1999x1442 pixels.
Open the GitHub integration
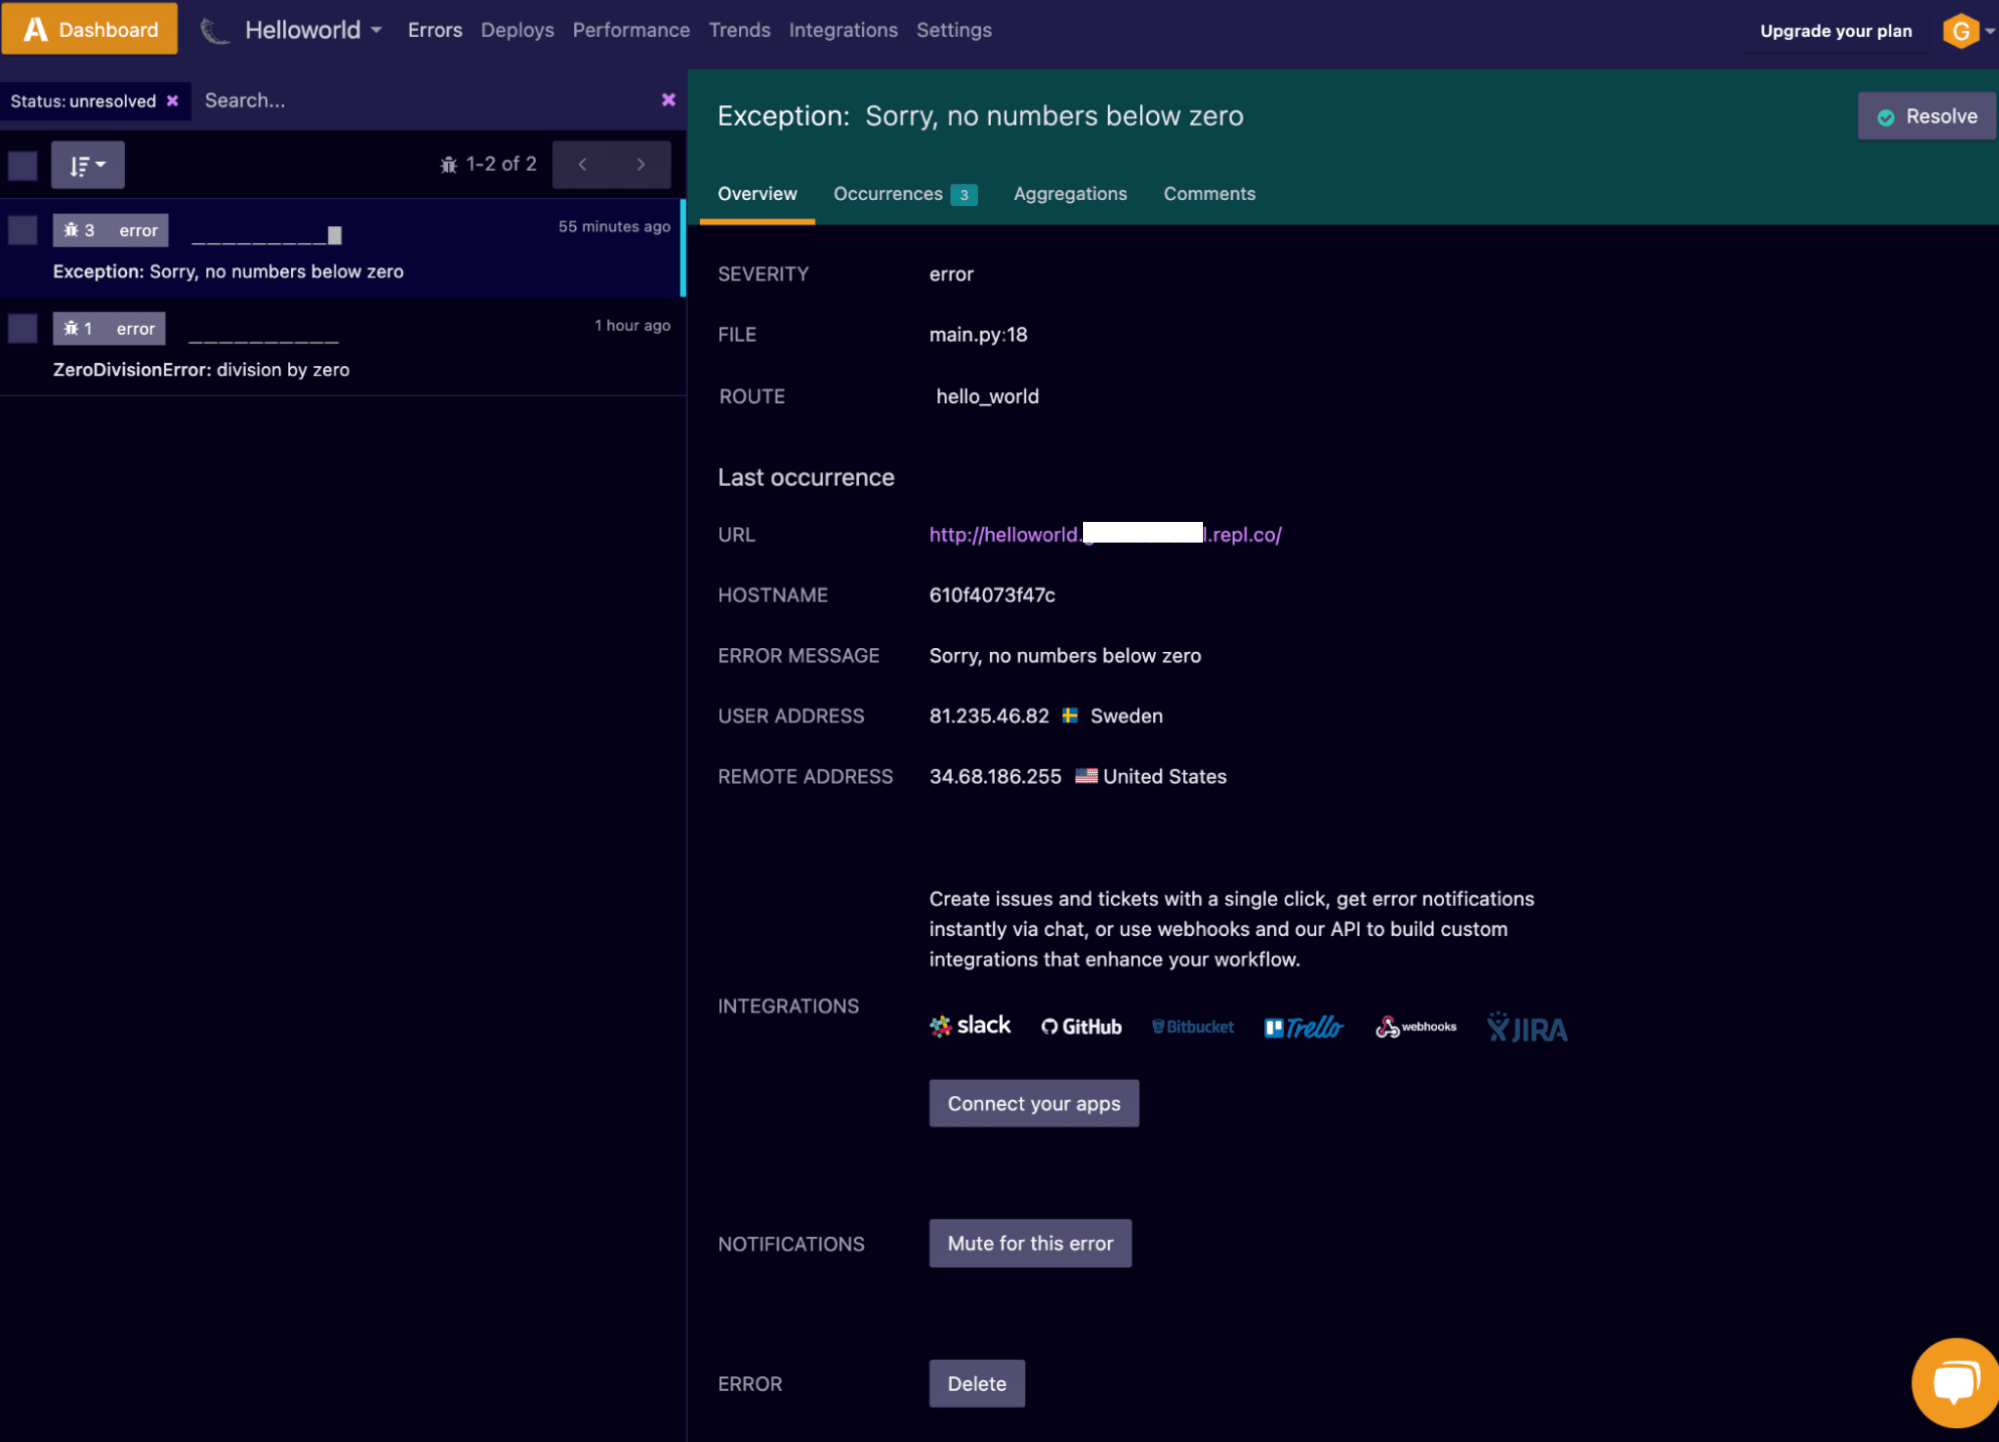pyautogui.click(x=1080, y=1026)
